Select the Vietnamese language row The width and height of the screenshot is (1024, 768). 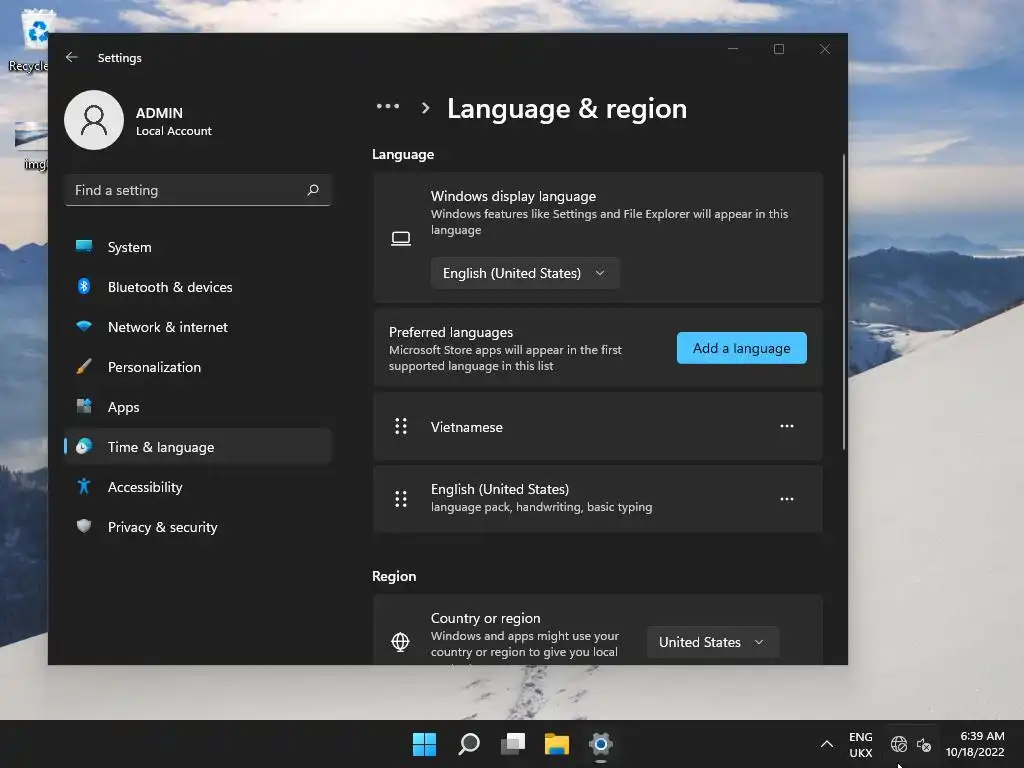[x=598, y=426]
